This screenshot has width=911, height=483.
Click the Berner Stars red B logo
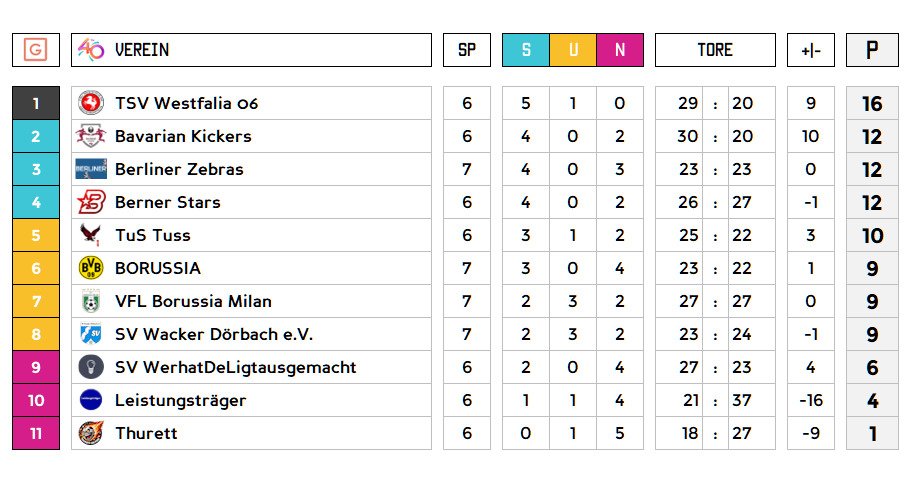click(91, 202)
